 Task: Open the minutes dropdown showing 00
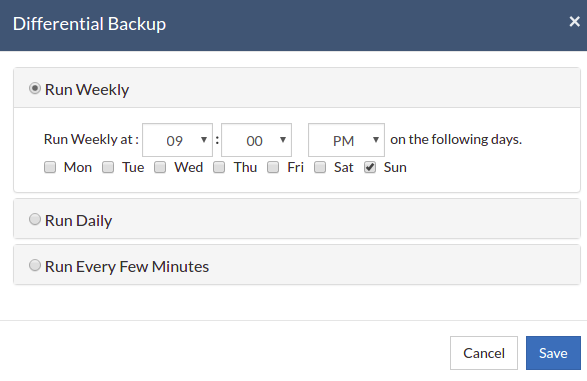[x=256, y=140]
